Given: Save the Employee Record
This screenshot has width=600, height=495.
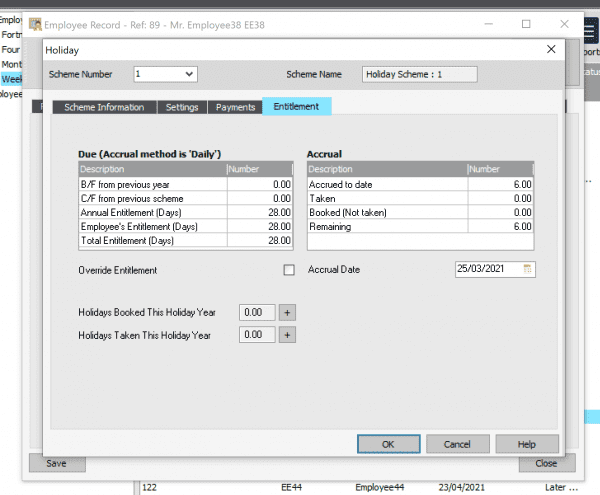Looking at the screenshot, I should (x=57, y=463).
